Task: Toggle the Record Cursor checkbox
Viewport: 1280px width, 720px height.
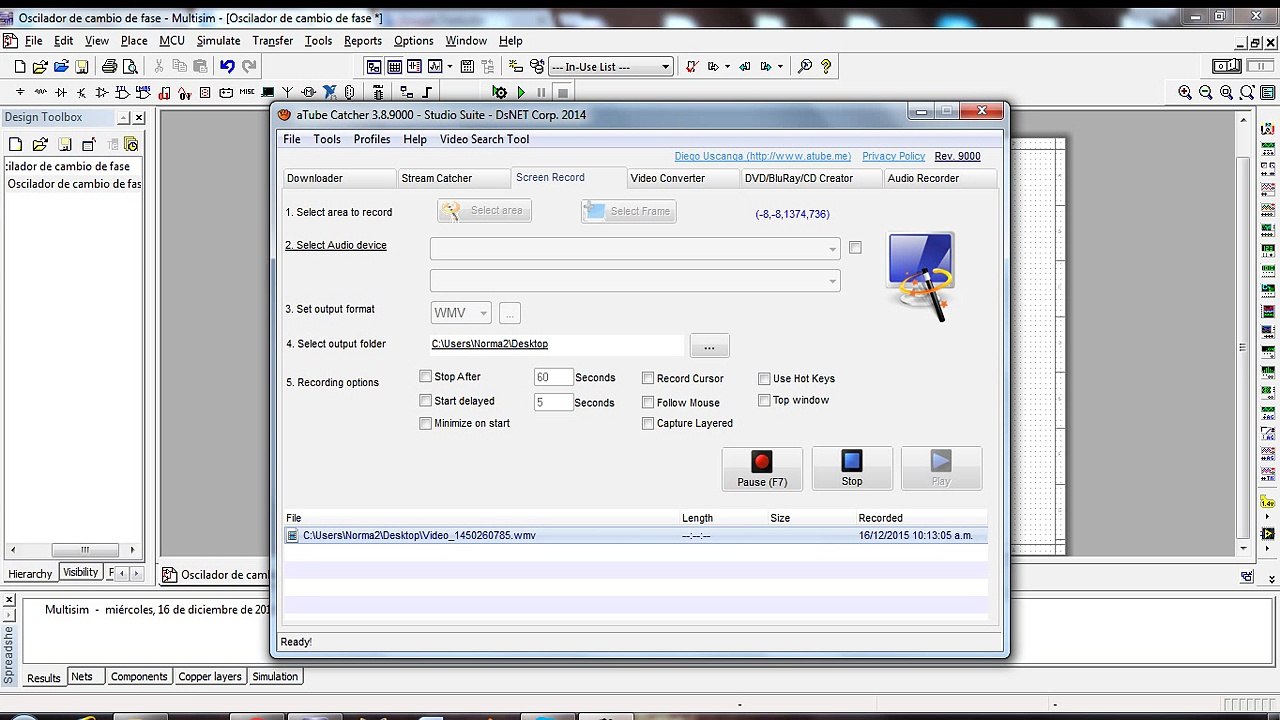Action: [648, 378]
